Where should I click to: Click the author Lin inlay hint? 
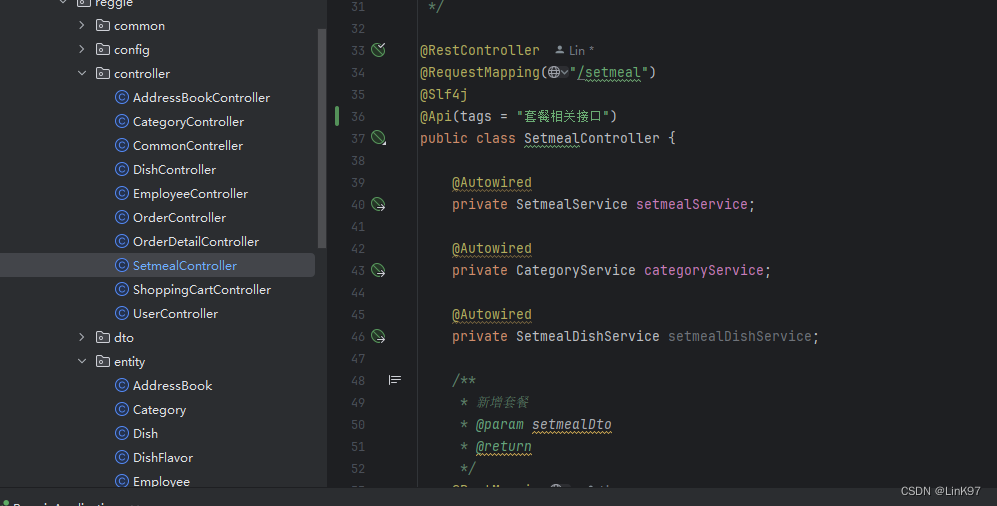pyautogui.click(x=574, y=50)
